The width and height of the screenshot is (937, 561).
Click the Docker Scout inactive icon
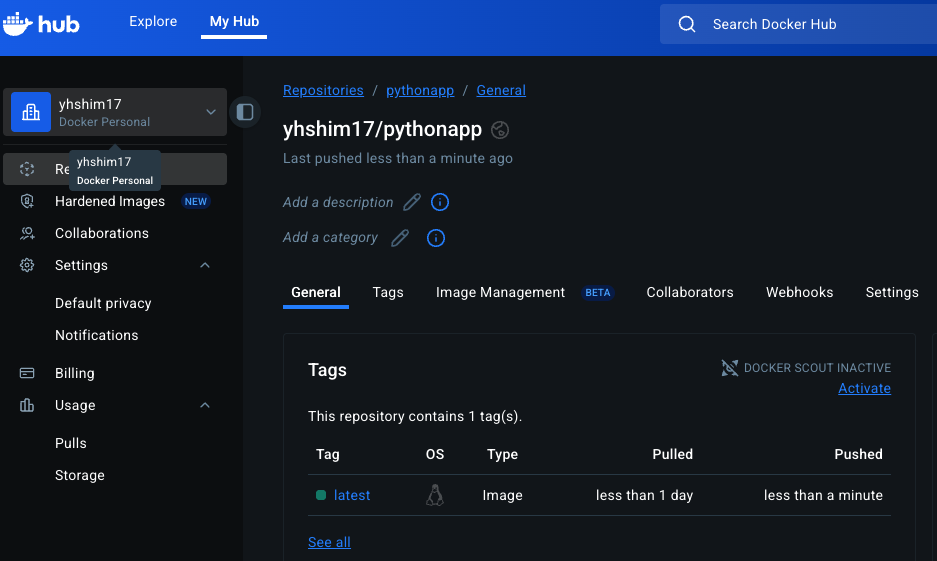coord(730,368)
